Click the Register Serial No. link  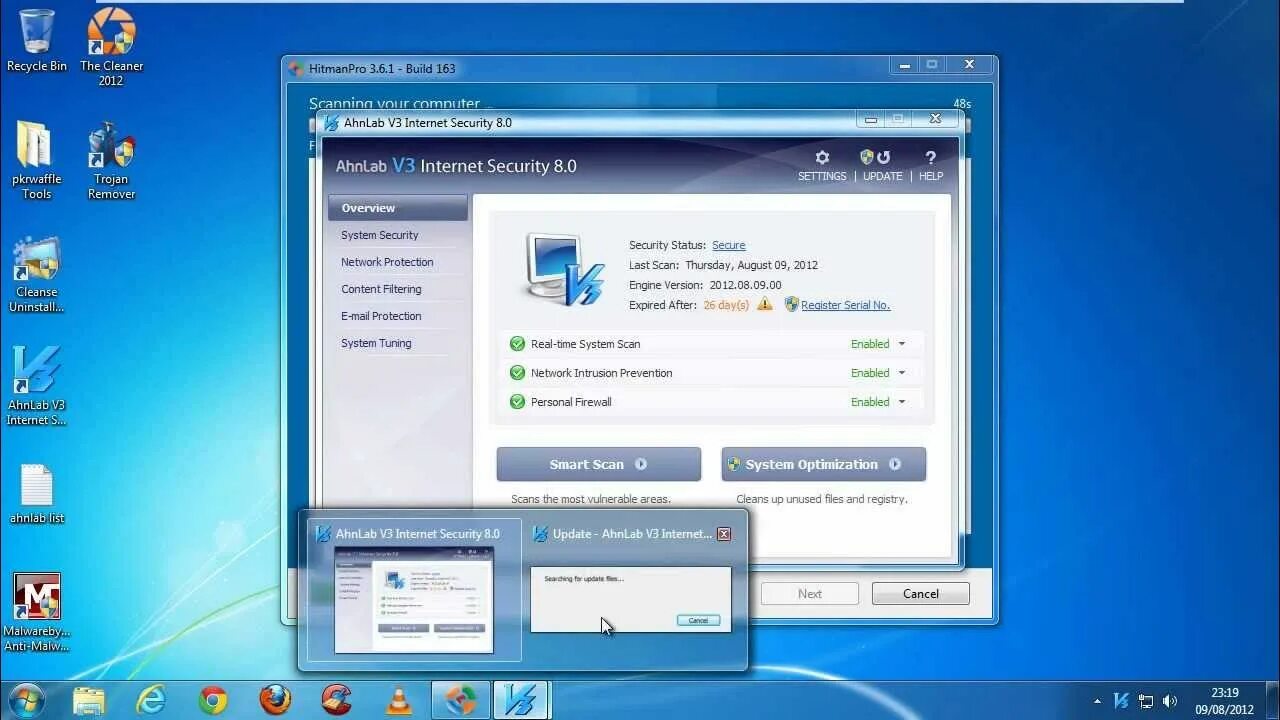point(845,305)
